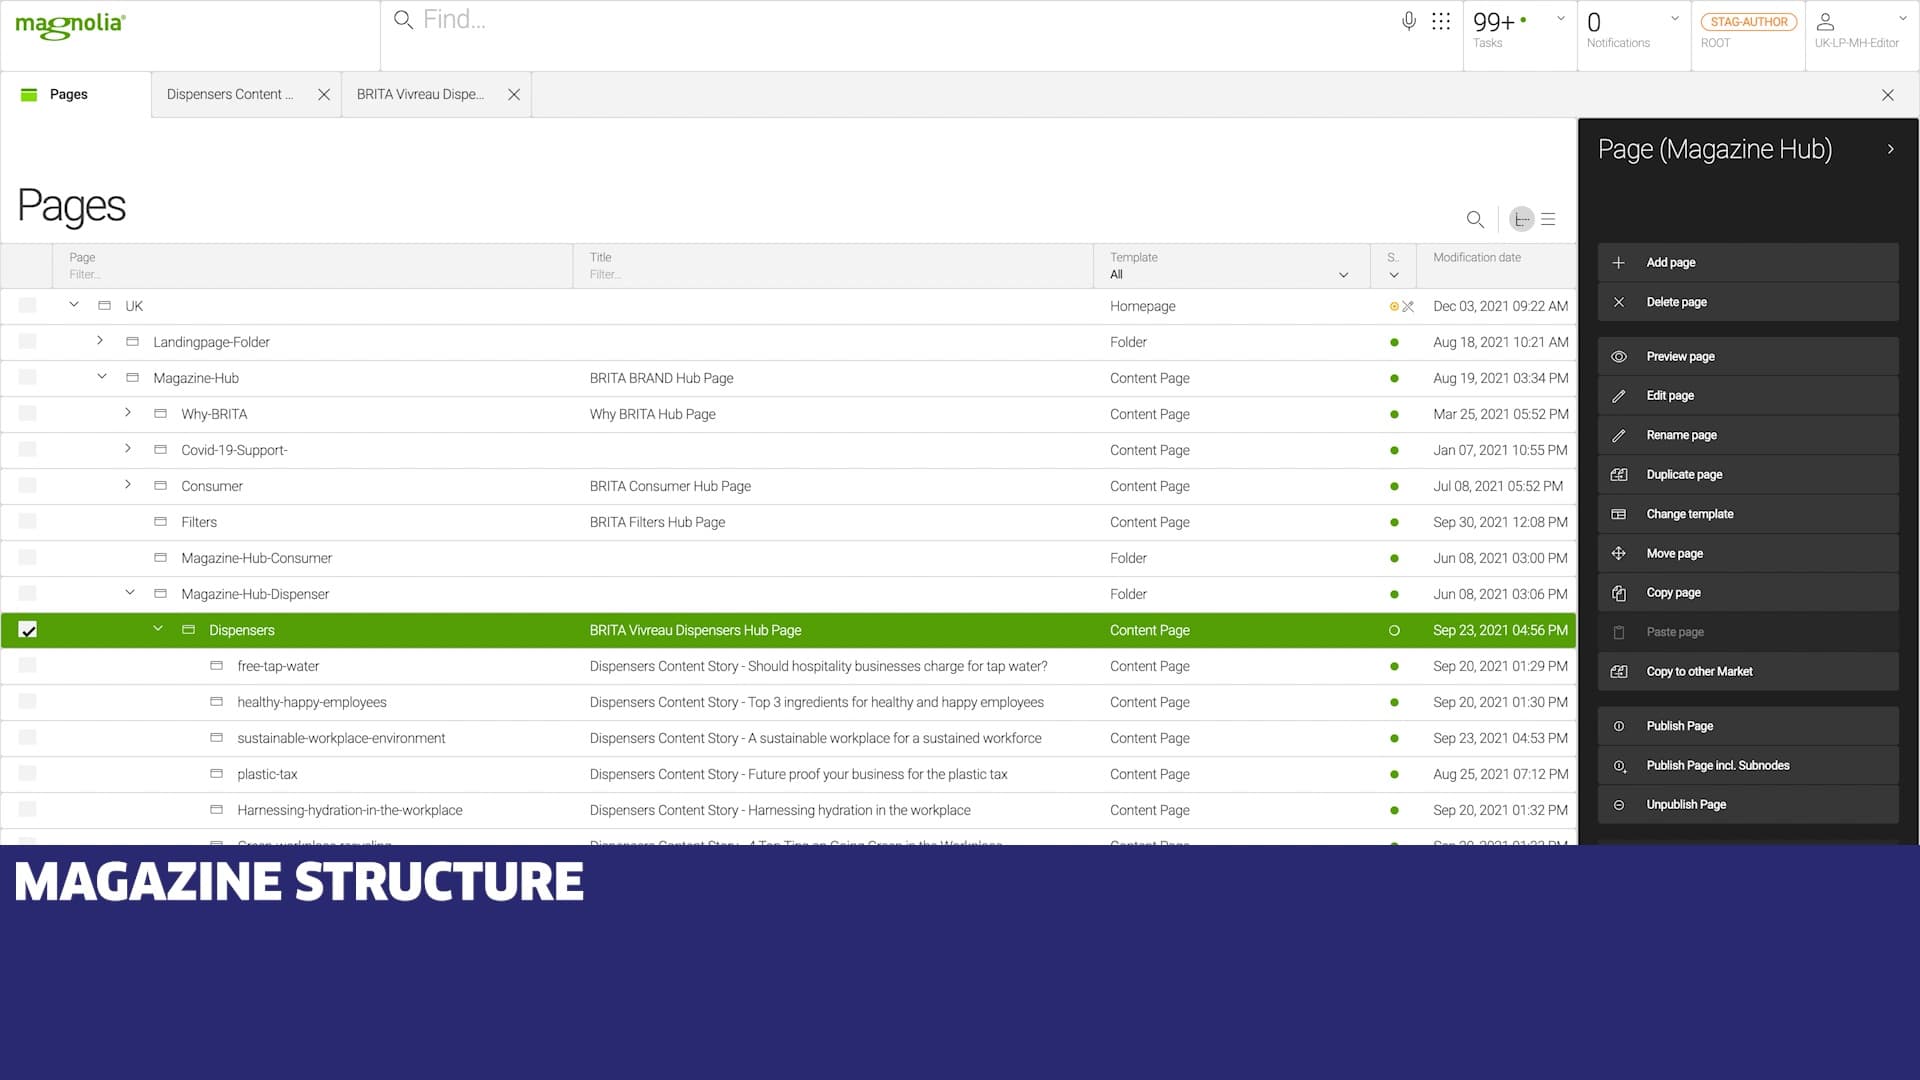The width and height of the screenshot is (1920, 1080).
Task: Check the free-tap-water row checkbox
Action: [28, 666]
